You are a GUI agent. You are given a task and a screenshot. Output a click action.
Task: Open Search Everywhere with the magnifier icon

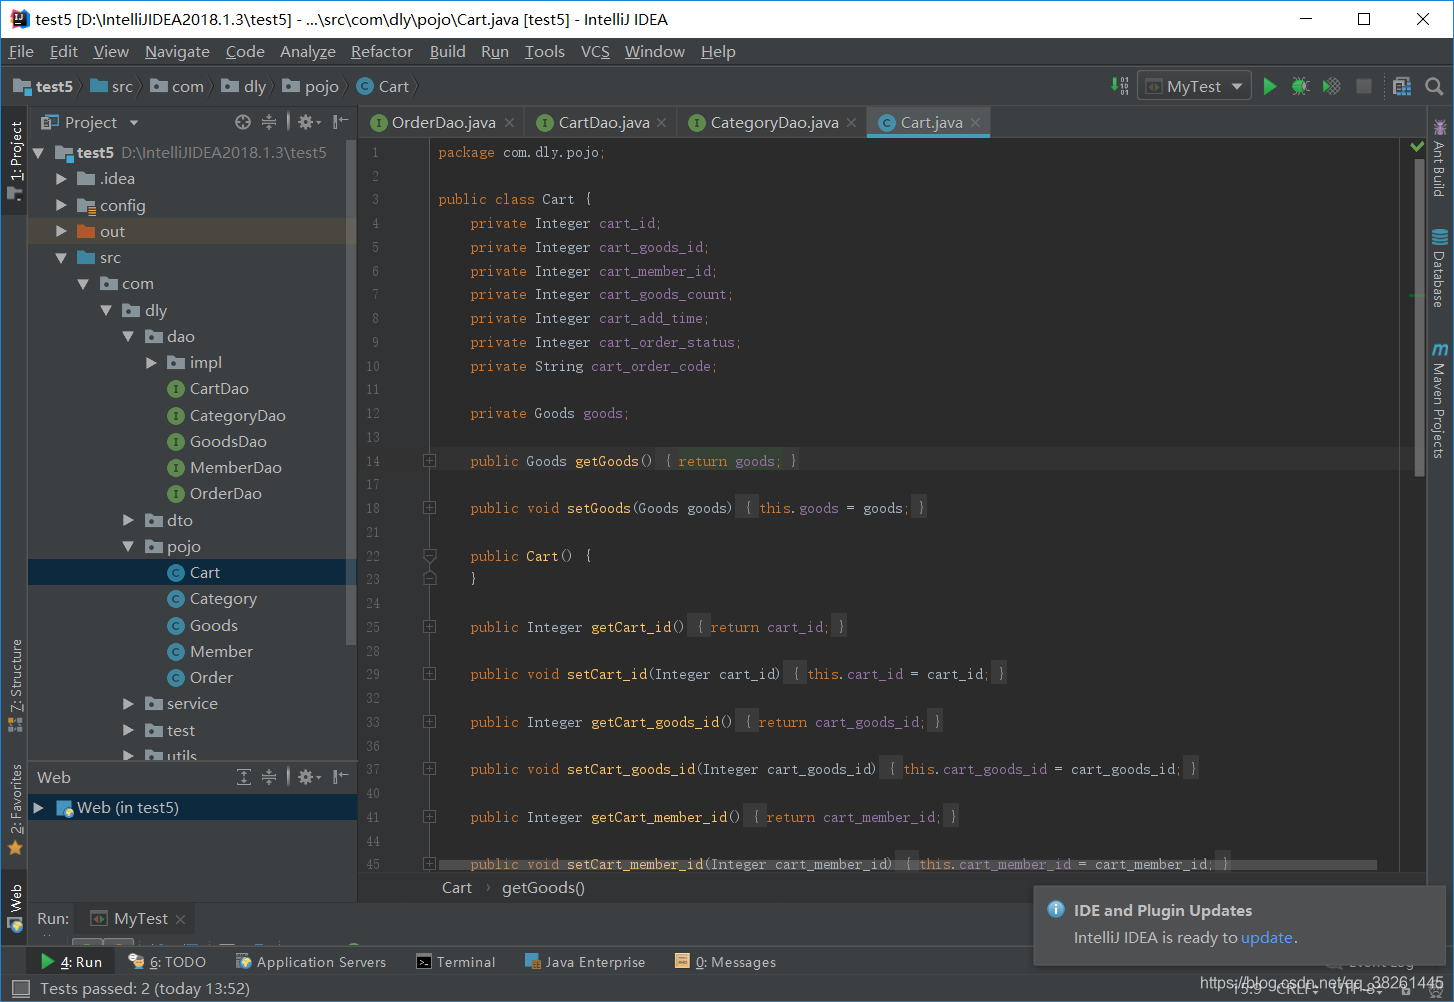tap(1434, 86)
